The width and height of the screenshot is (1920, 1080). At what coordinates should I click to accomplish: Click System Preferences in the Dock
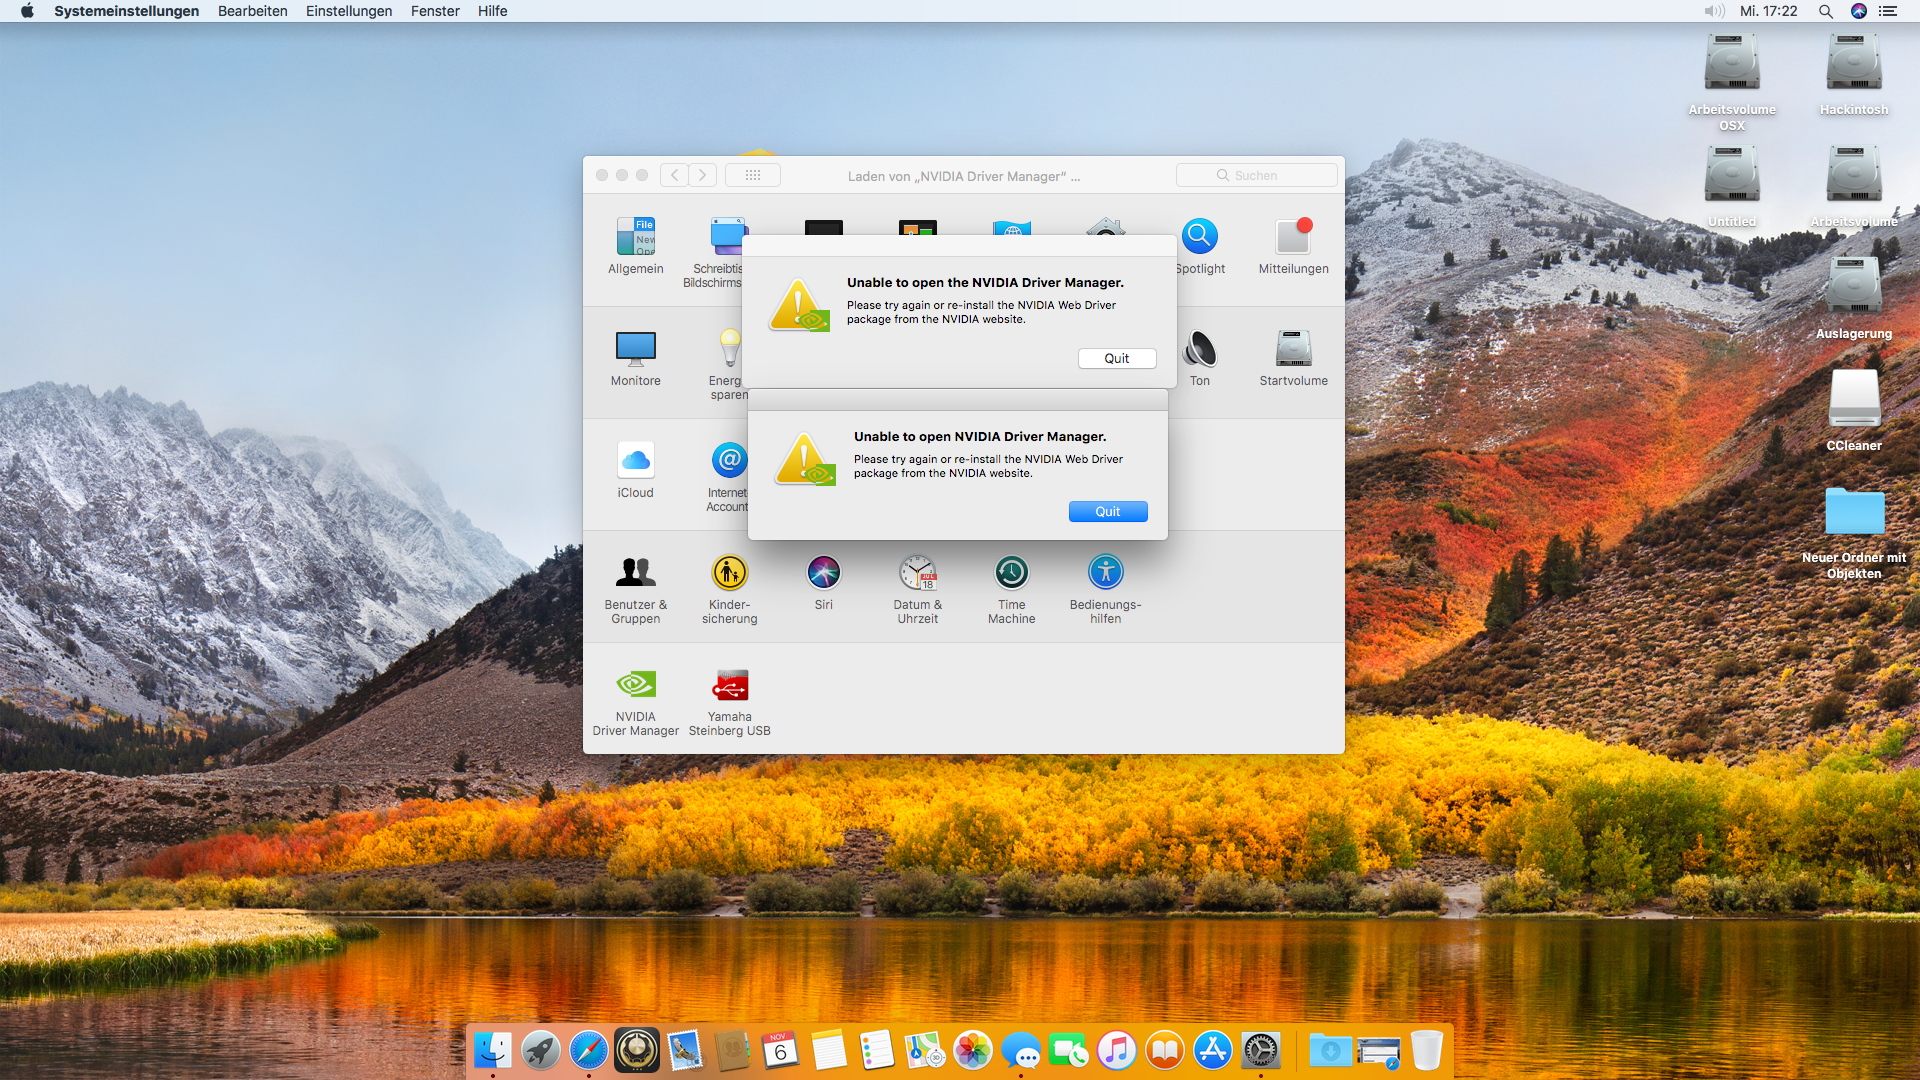(1261, 1051)
